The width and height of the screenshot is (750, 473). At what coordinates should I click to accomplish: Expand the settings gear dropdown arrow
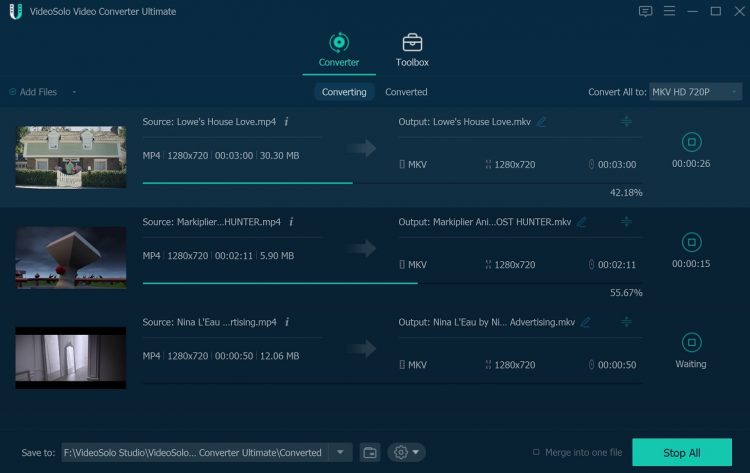(416, 452)
